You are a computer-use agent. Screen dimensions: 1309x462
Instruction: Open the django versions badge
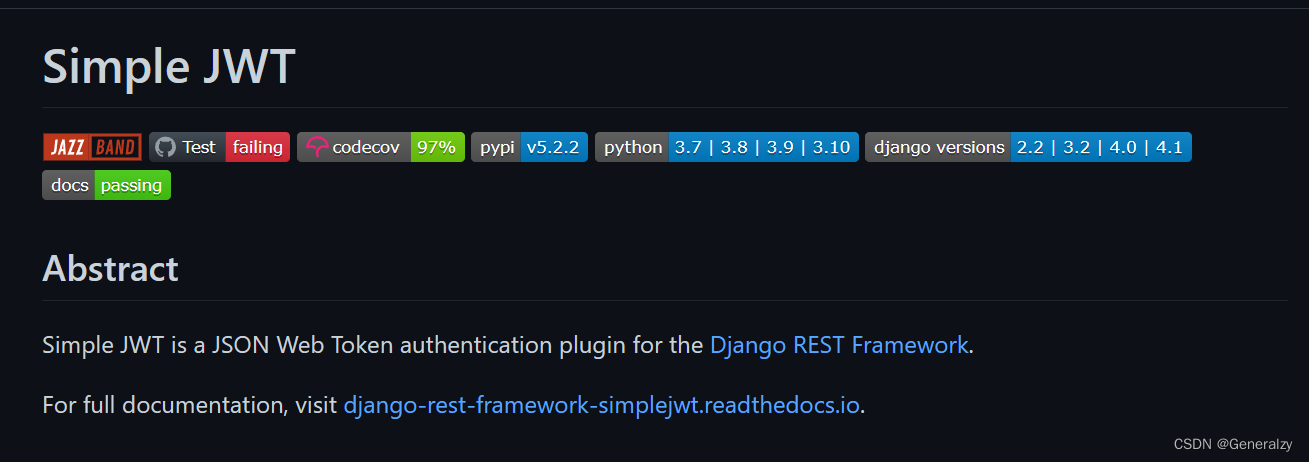[1028, 147]
